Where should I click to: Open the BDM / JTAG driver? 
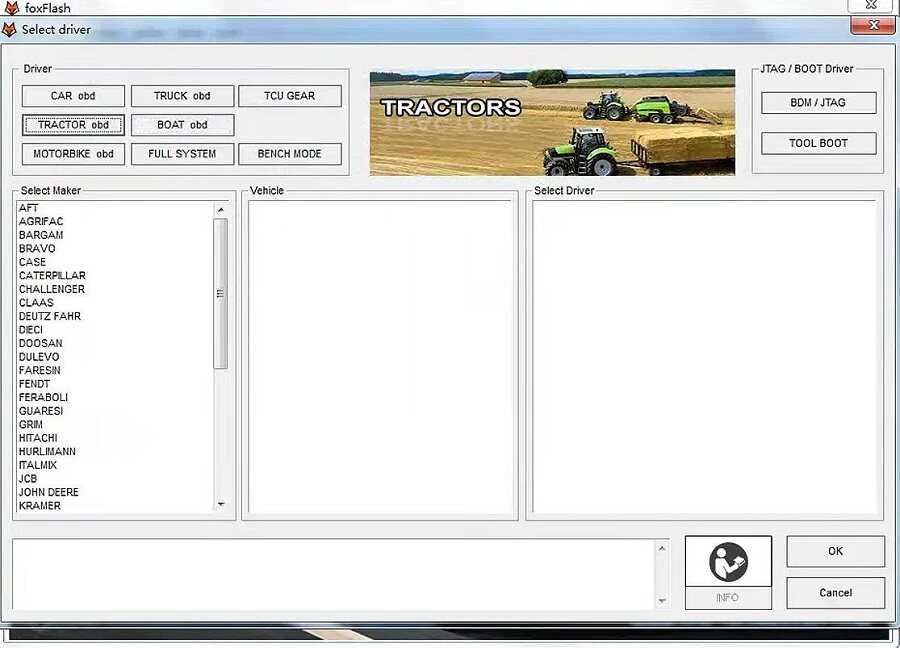(x=818, y=103)
